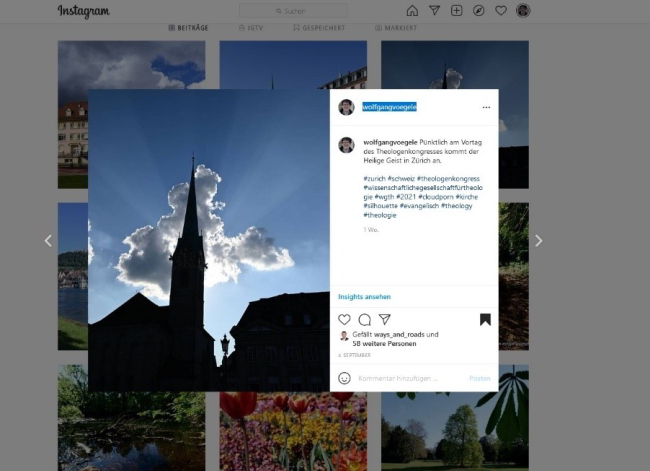Go to next post arrow
Image resolution: width=650 pixels, height=471 pixels.
click(538, 240)
